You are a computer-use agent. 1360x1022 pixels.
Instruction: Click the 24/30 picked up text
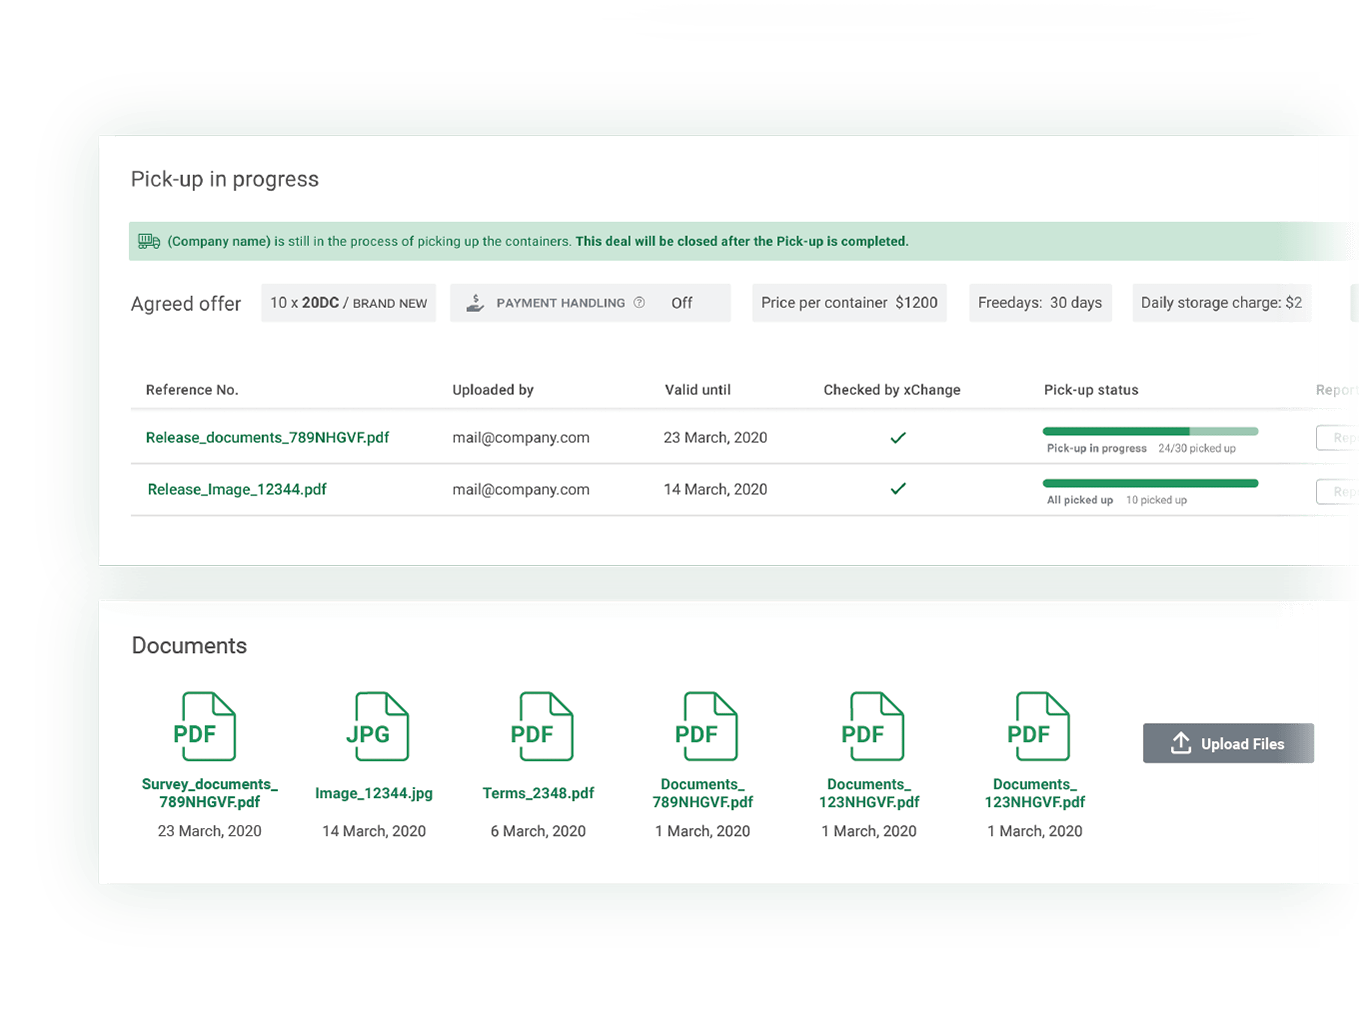1197,448
